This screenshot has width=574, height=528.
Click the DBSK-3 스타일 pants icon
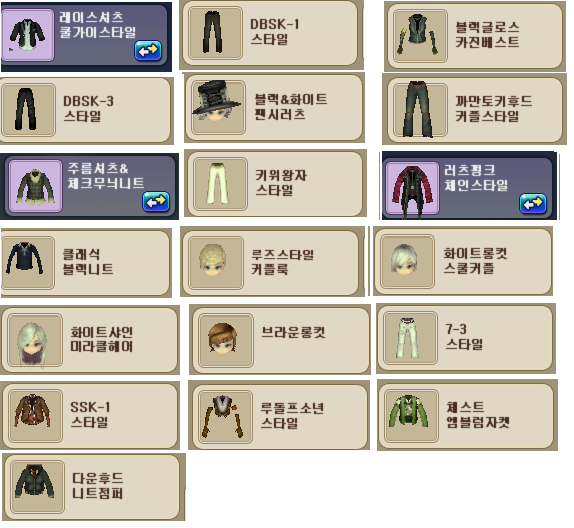28,109
